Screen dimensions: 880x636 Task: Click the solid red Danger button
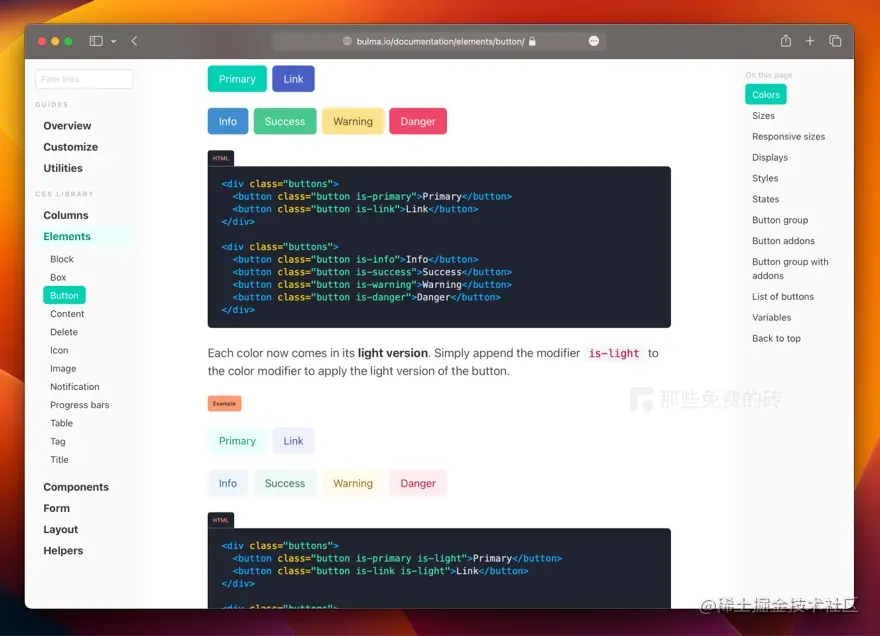pos(418,121)
